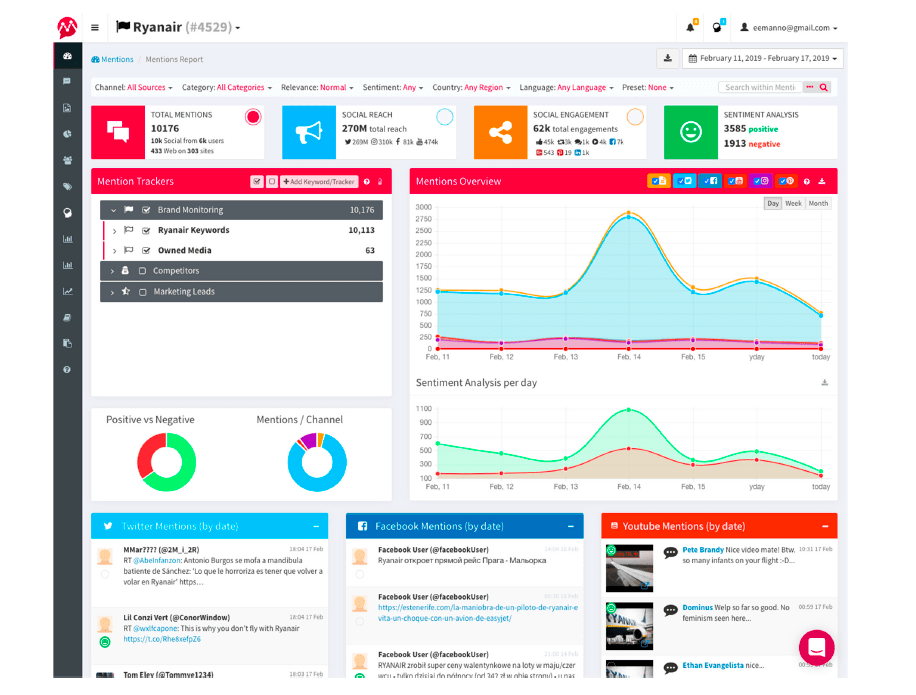Open the Preset: None menu
Image resolution: width=916 pixels, height=695 pixels.
coord(648,88)
